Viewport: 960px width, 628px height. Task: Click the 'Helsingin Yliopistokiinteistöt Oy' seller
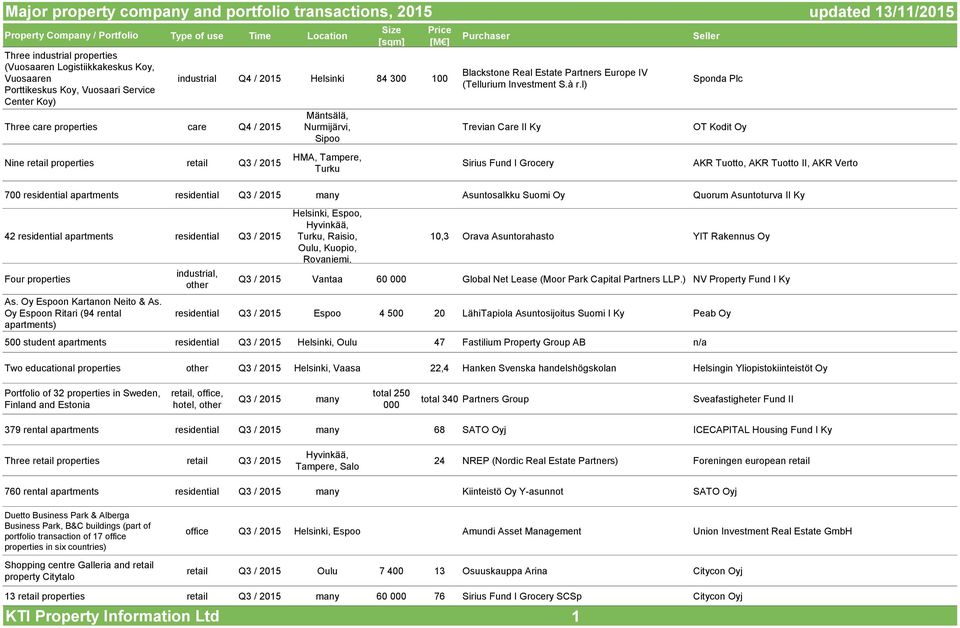tap(760, 368)
